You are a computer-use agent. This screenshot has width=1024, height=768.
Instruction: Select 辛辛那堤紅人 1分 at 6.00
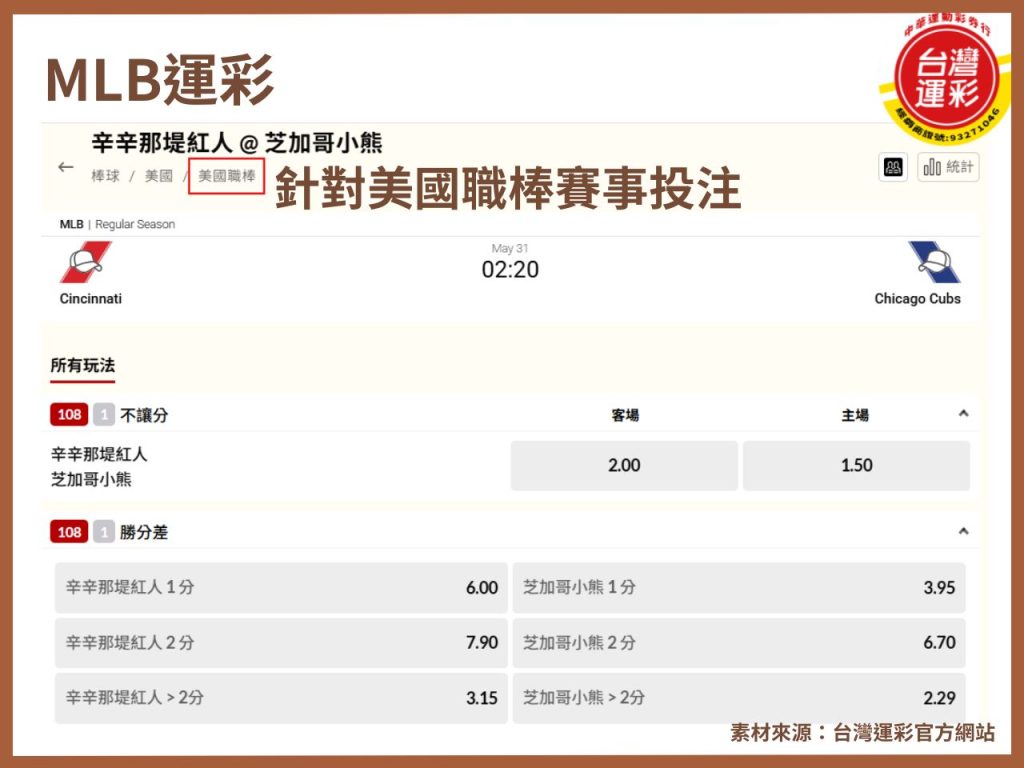point(281,587)
